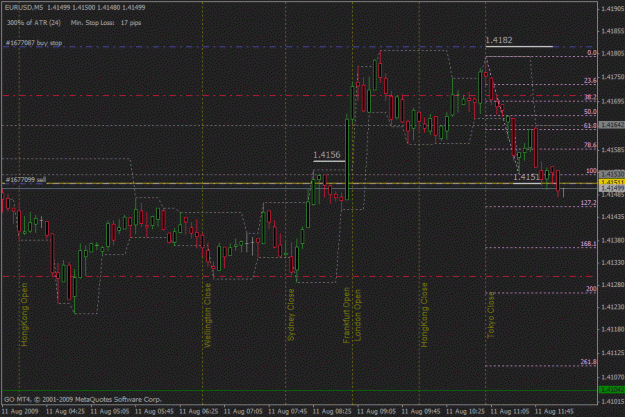The width and height of the screenshot is (625, 417).
Task: Click '11 Aug 09:05' on the time axis
Action: click(x=376, y=411)
